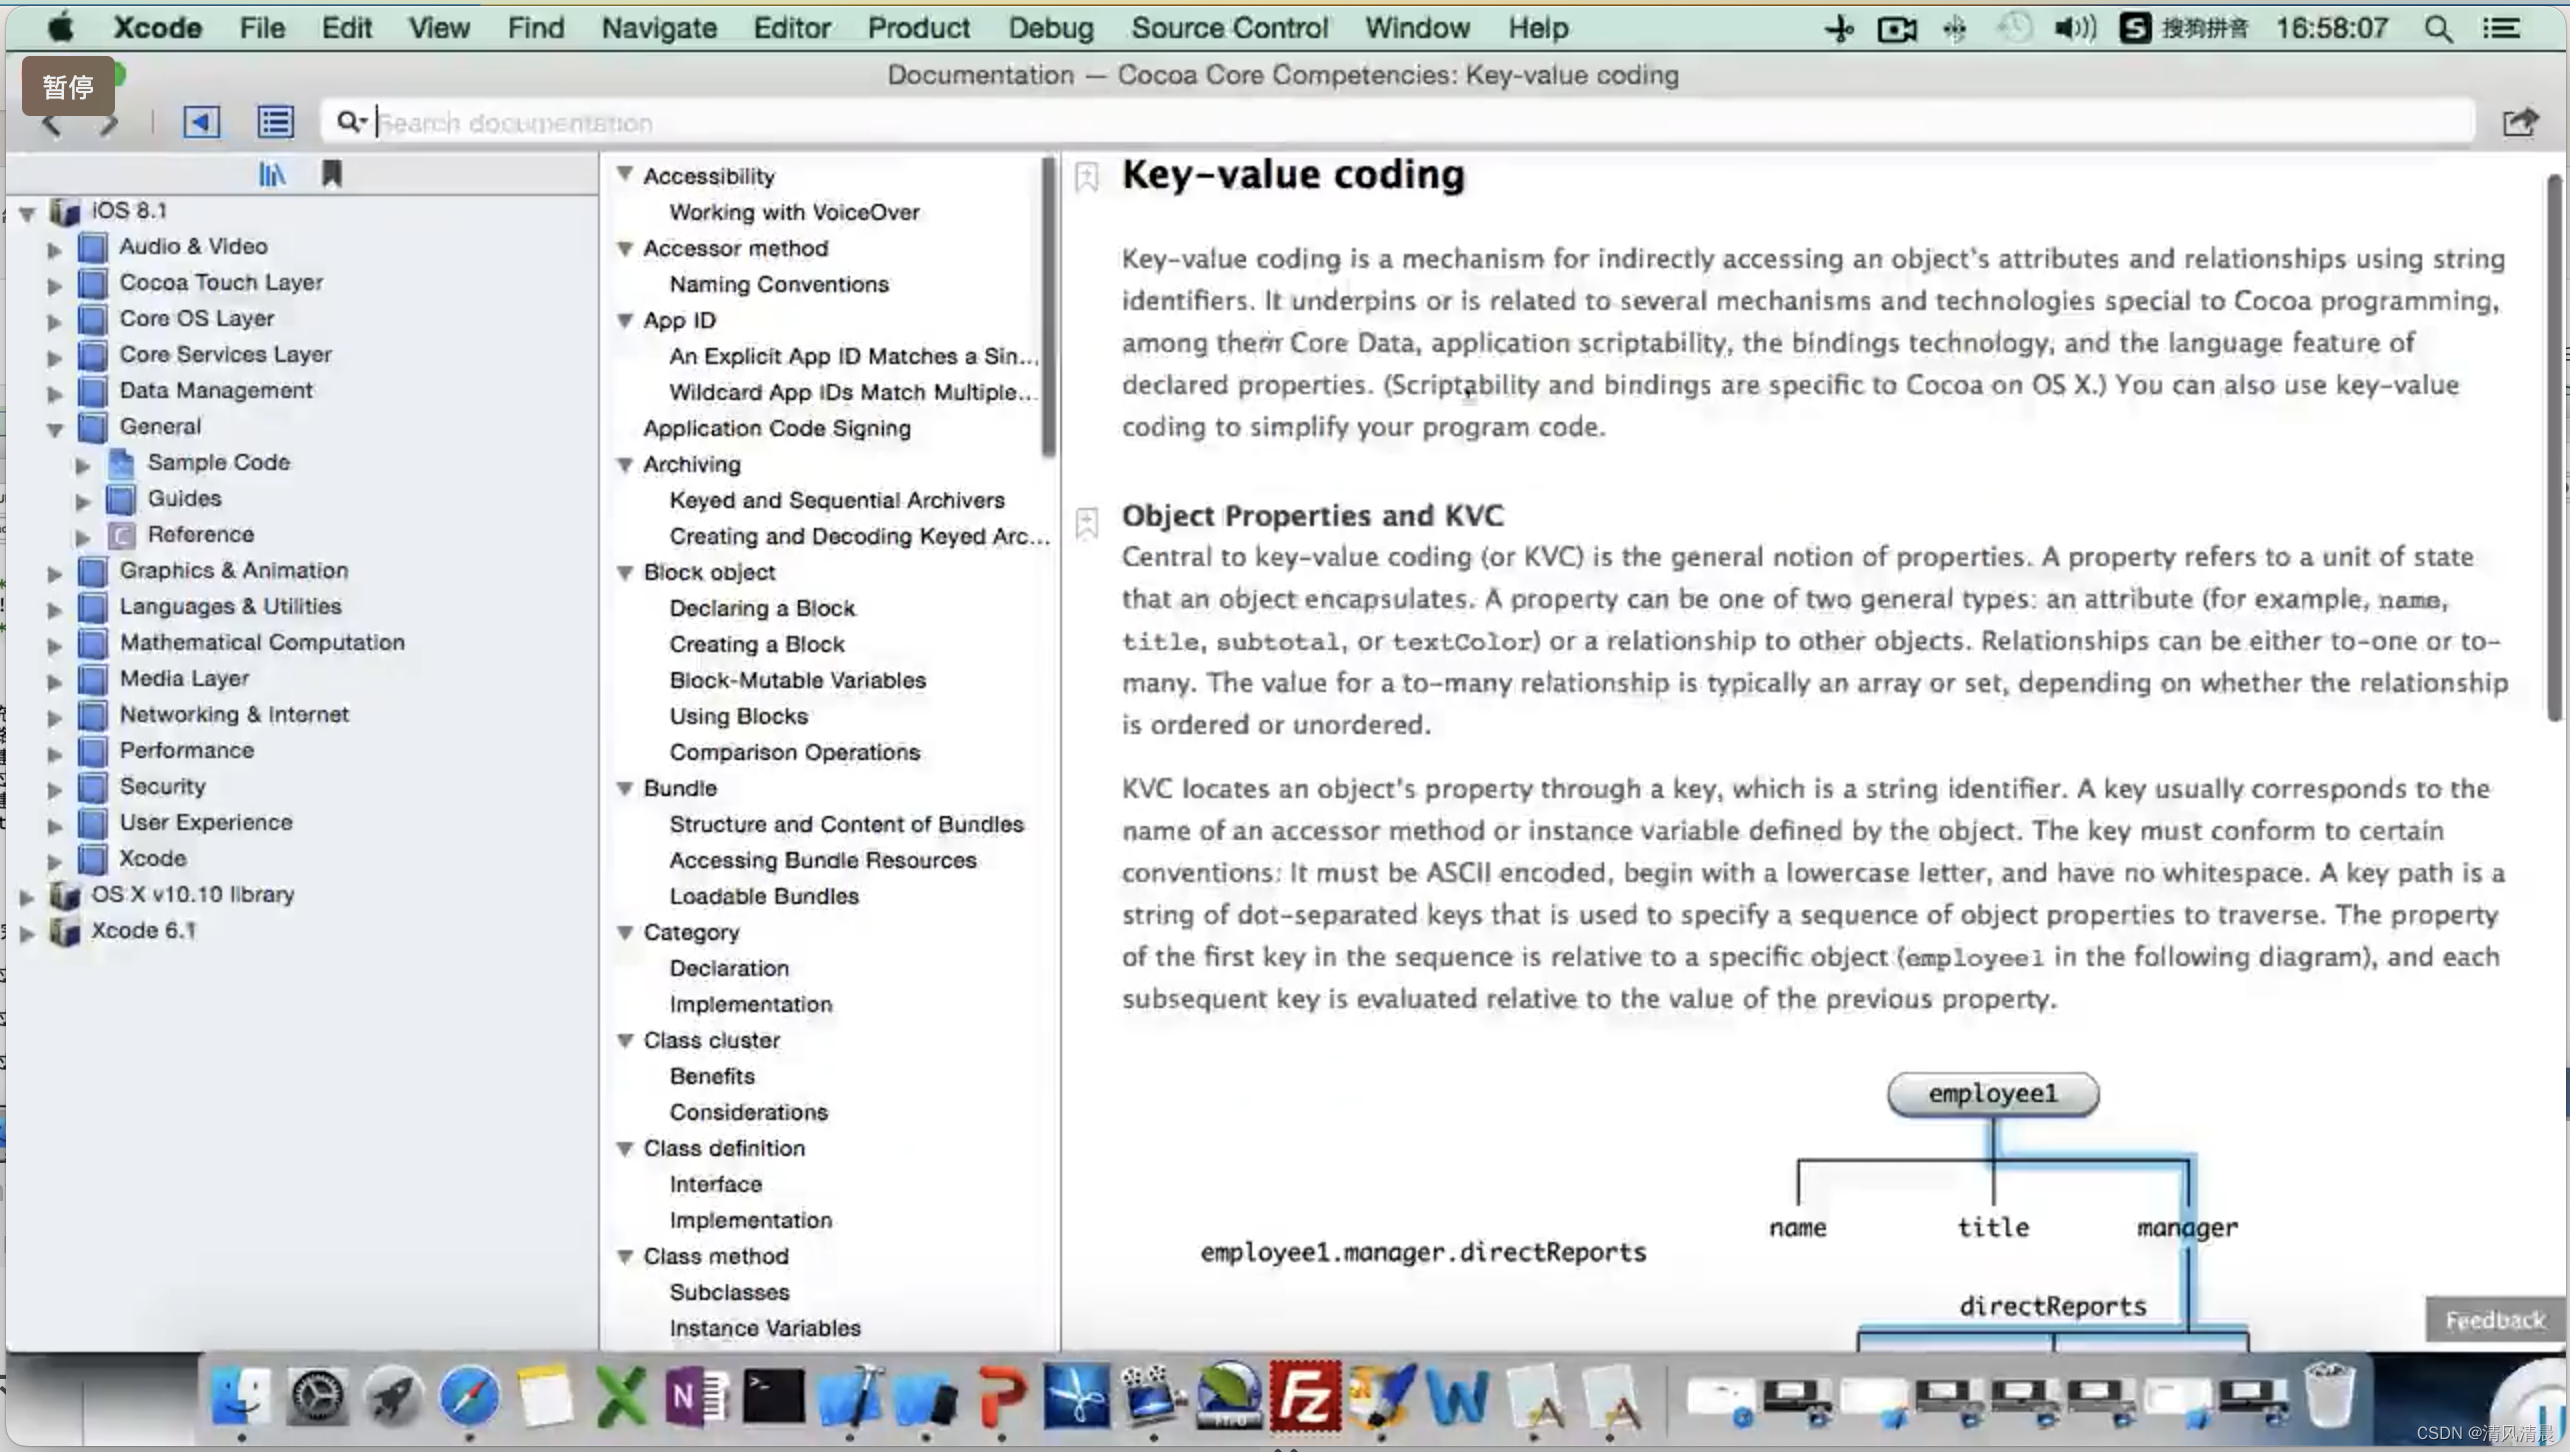Toggle Xcode 6.1 library visibility
Viewport: 2570px width, 1452px height.
(x=26, y=930)
